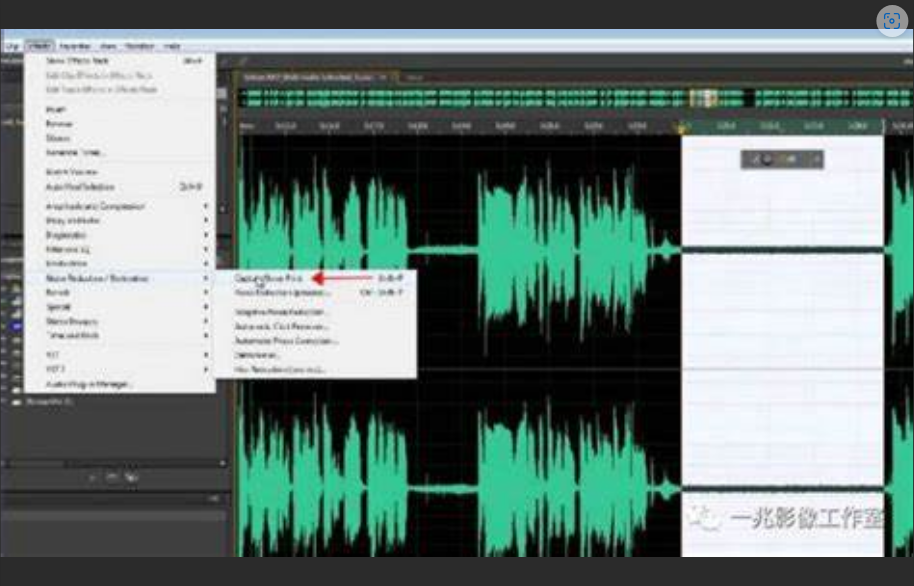Toggle the loop playback button in the Files panel
The height and width of the screenshot is (586, 914).
[113, 477]
